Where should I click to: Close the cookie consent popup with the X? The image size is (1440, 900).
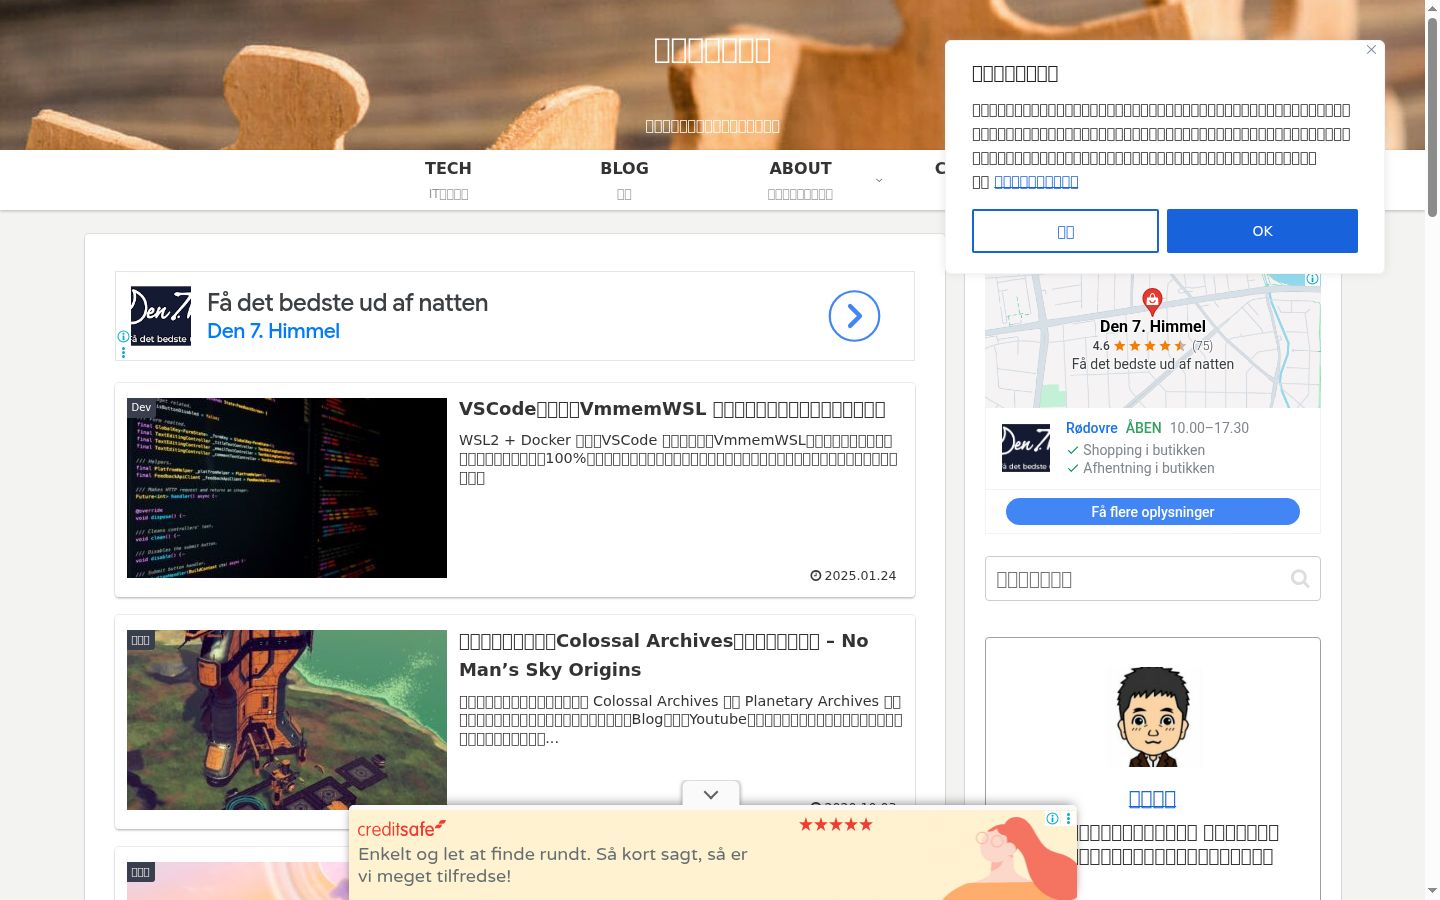click(x=1371, y=50)
